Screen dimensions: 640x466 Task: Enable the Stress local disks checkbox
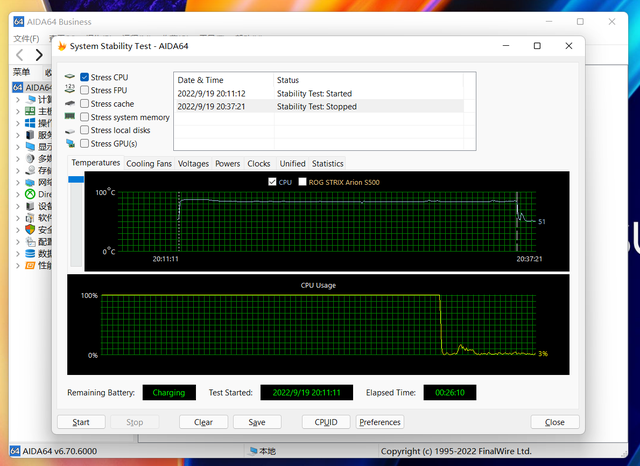84,130
